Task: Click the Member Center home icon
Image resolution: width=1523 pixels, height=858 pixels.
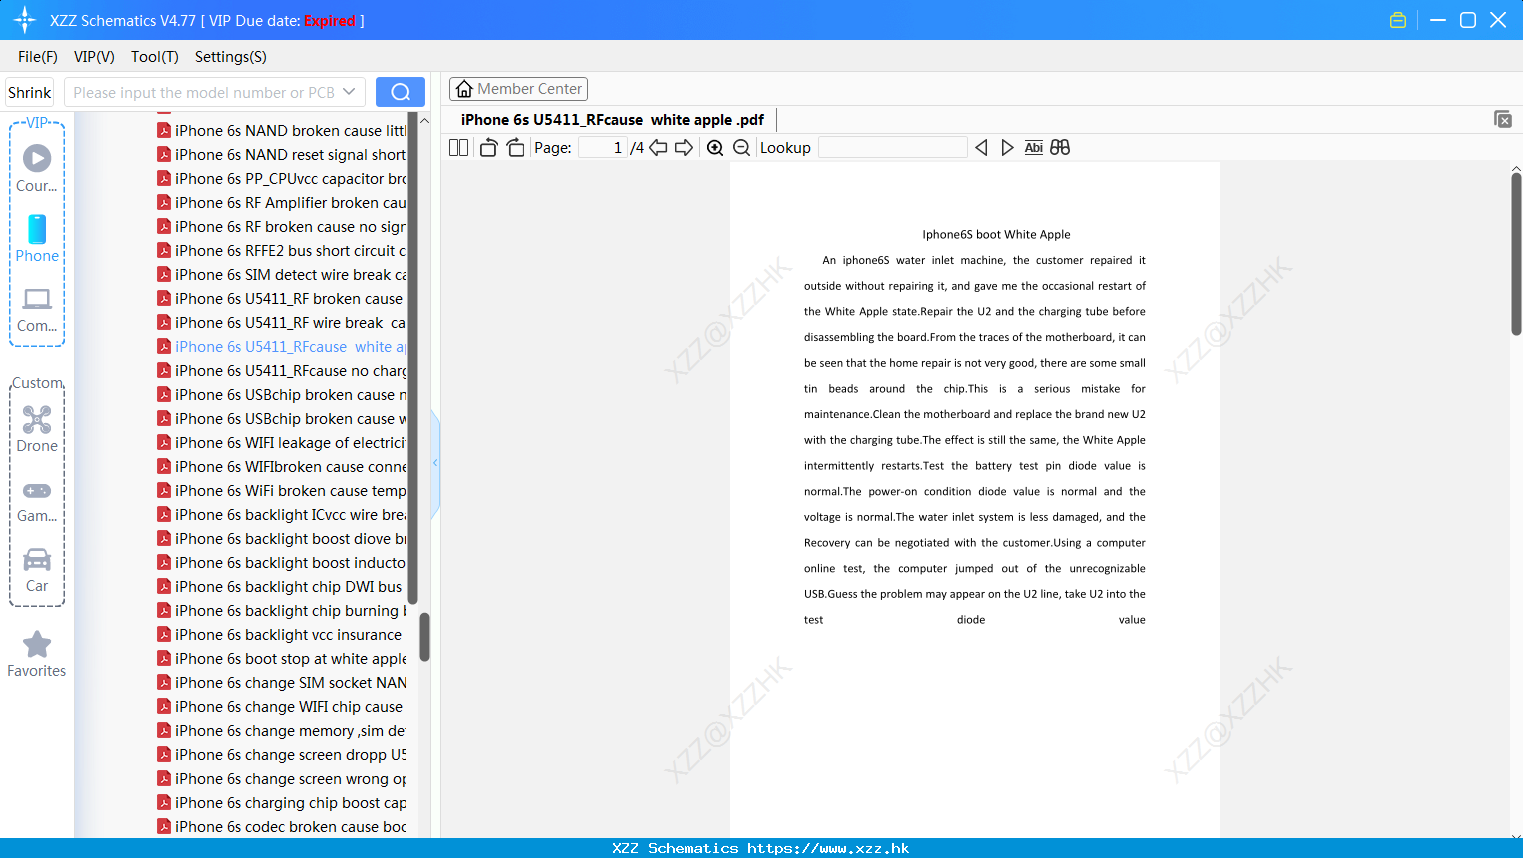Action: tap(464, 89)
